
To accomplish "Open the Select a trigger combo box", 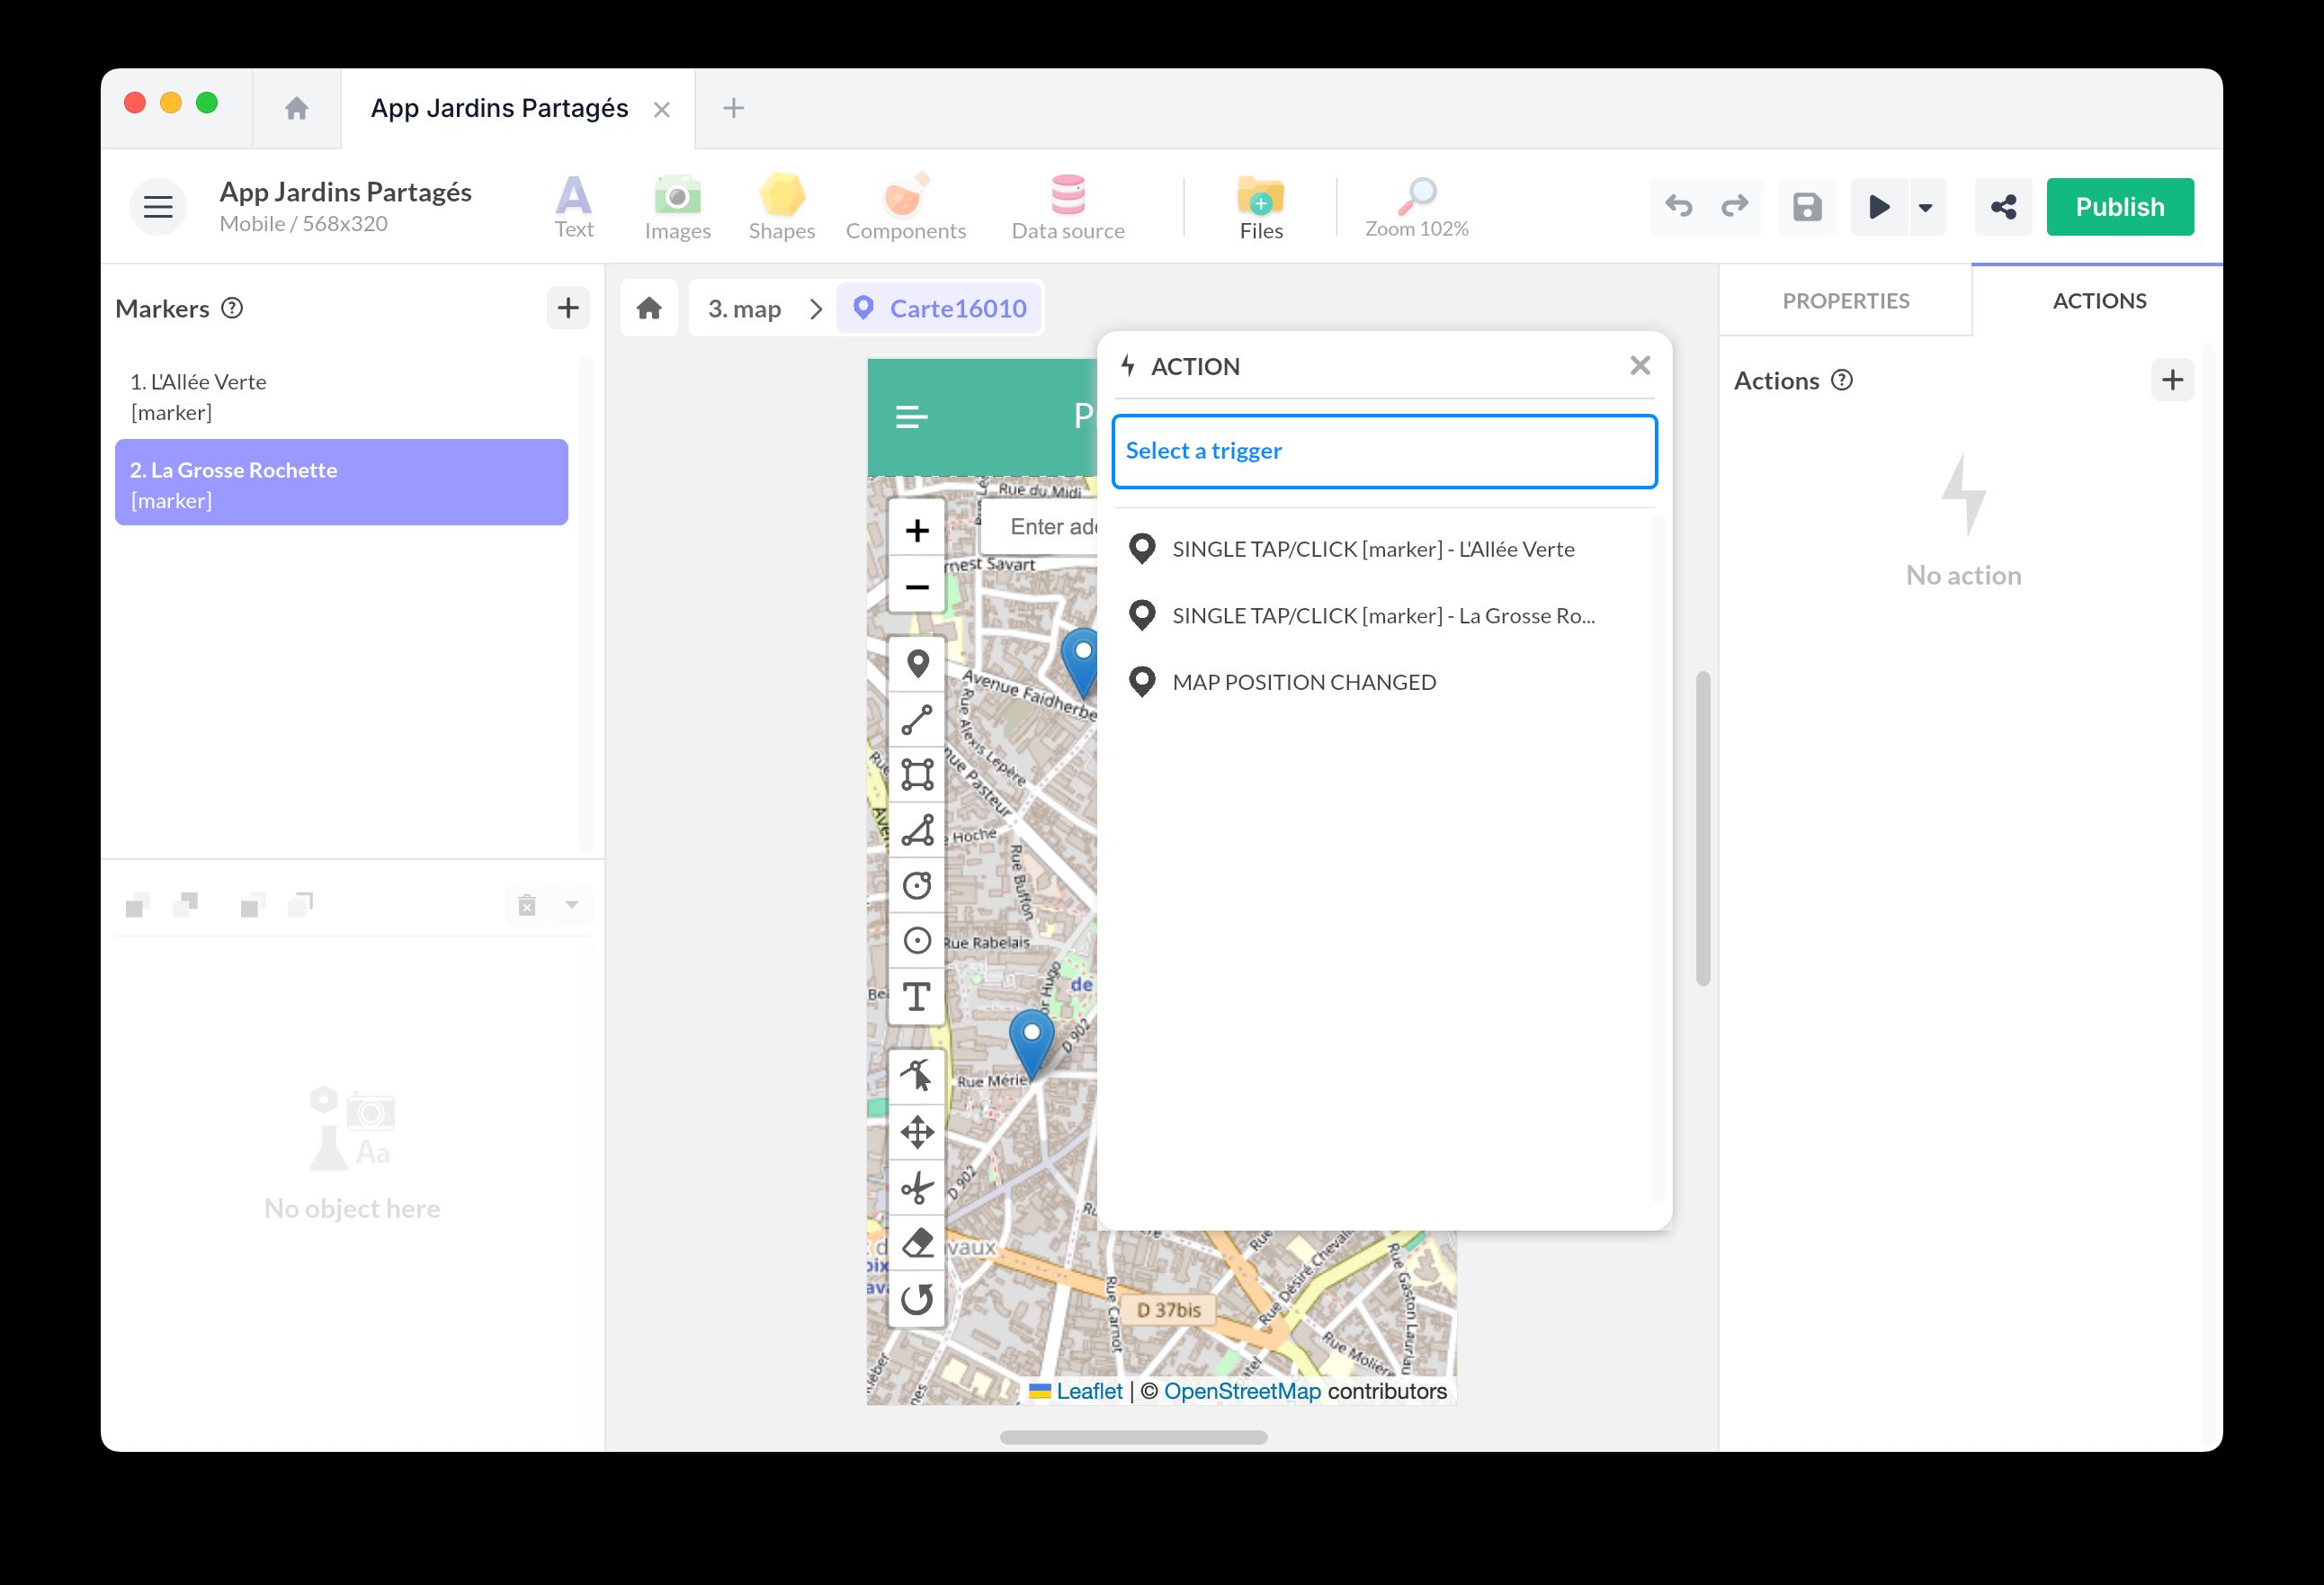I will coord(1384,451).
